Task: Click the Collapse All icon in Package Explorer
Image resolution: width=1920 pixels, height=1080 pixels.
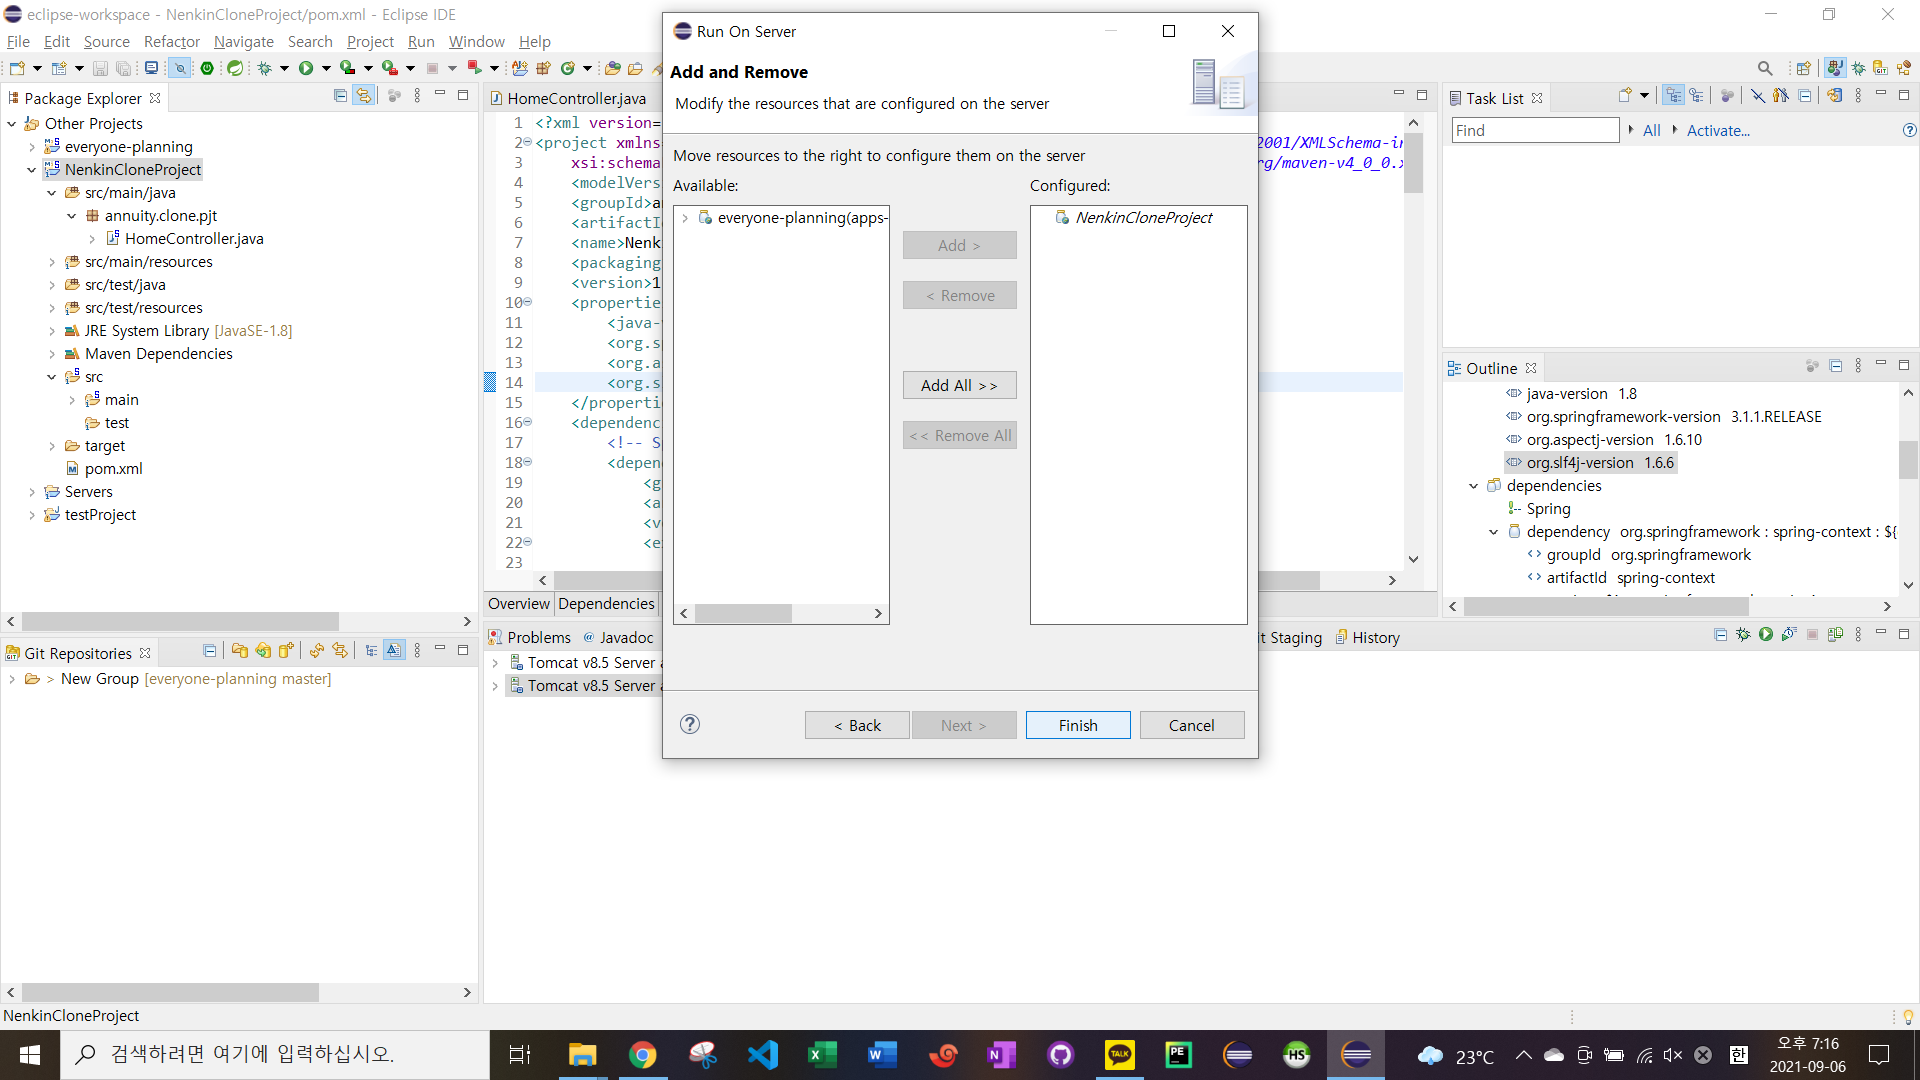Action: point(340,96)
